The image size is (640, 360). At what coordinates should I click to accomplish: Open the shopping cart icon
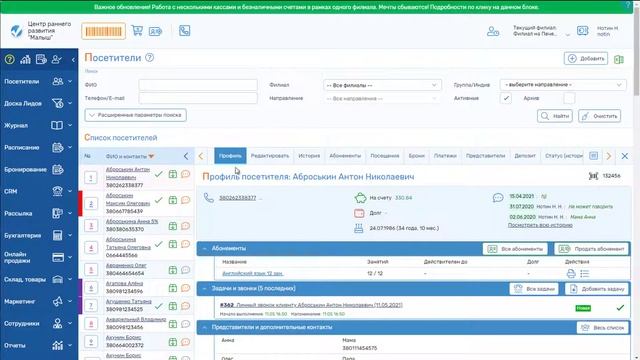(x=137, y=31)
